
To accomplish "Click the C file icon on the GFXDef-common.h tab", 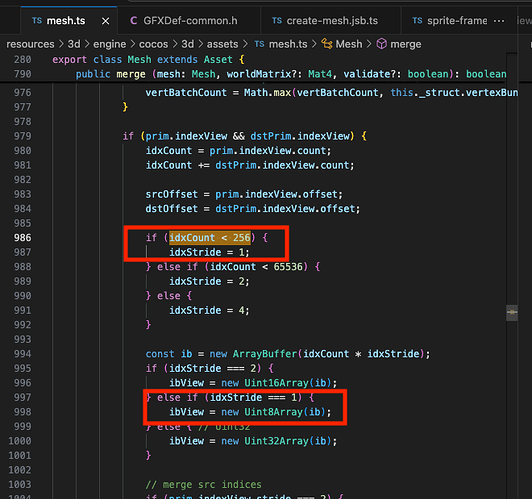I will pos(134,21).
